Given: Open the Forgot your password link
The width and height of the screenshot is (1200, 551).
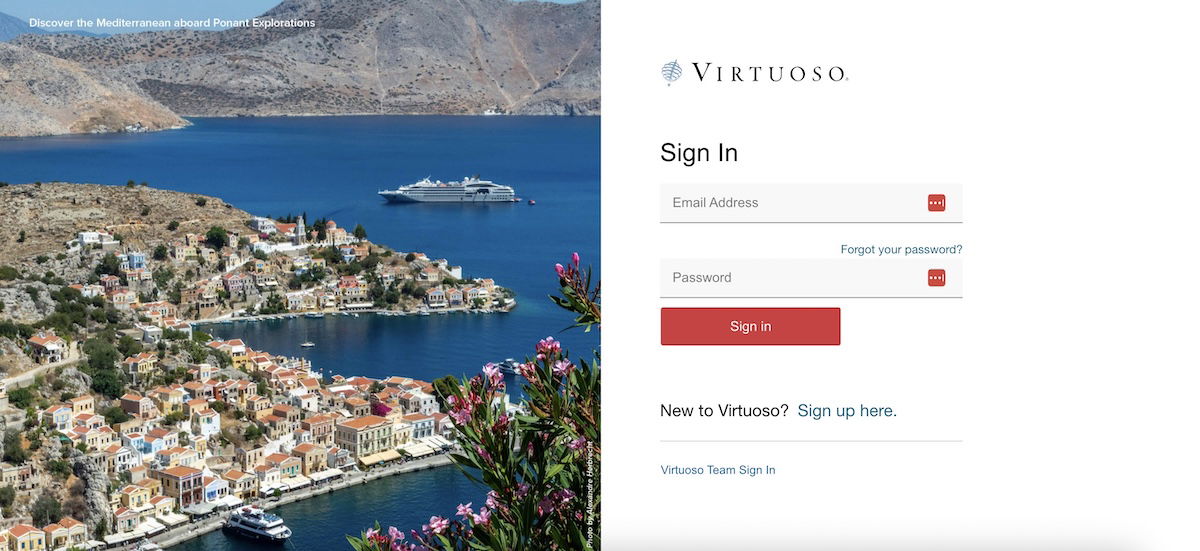Looking at the screenshot, I should [x=901, y=249].
